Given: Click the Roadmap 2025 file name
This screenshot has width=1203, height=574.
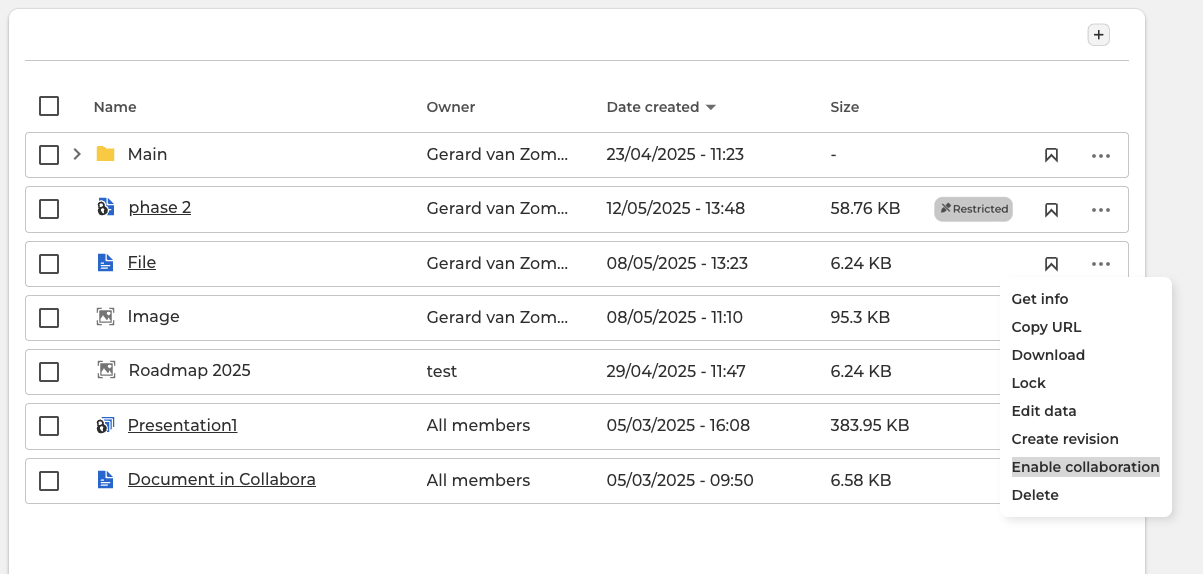Looking at the screenshot, I should pos(190,370).
